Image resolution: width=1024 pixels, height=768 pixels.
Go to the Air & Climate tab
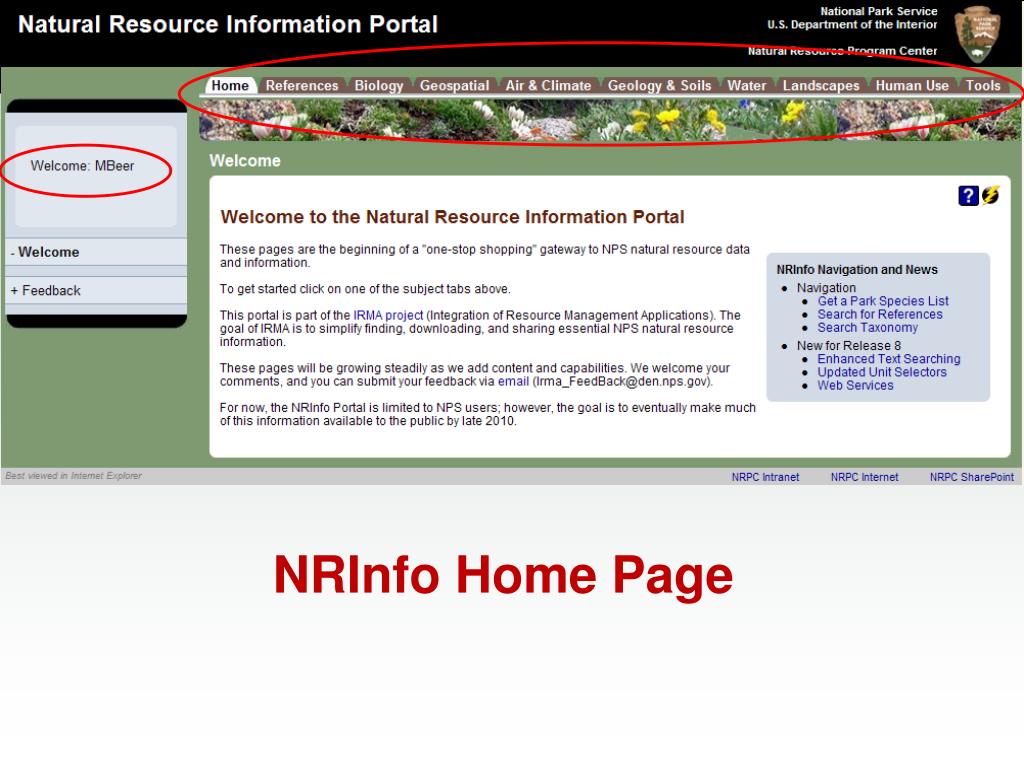(548, 86)
